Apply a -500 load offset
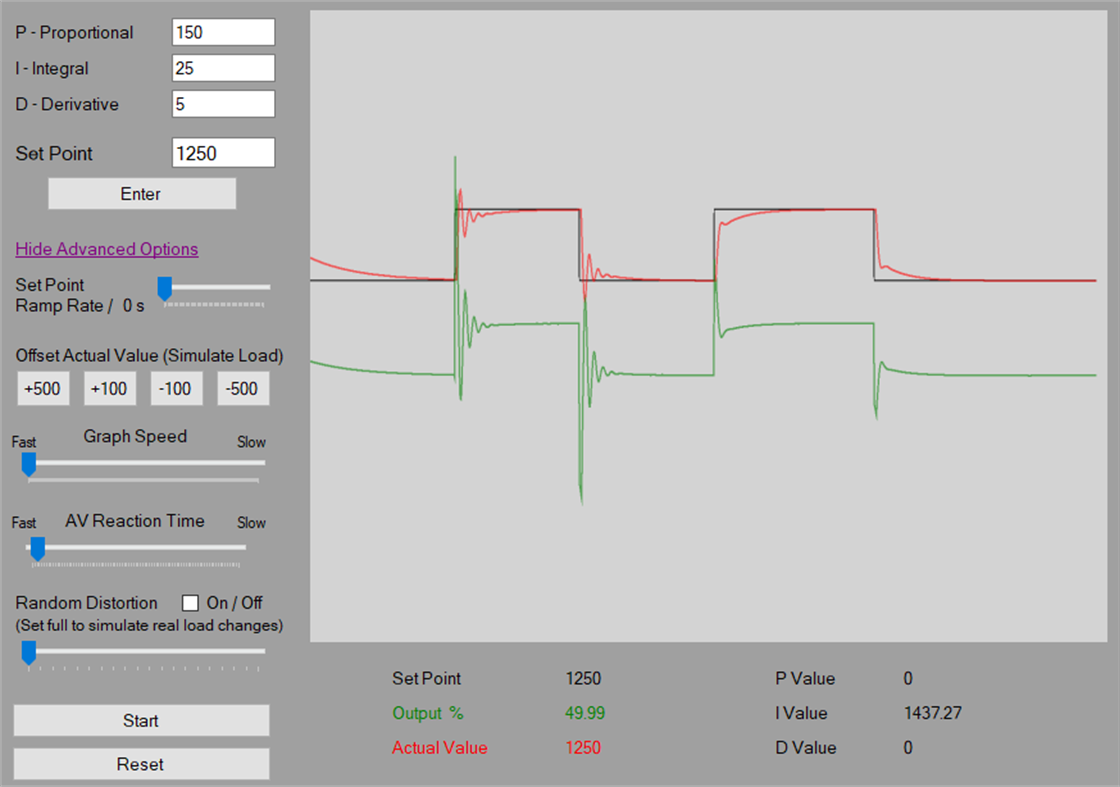Viewport: 1120px width, 787px height. tap(243, 388)
